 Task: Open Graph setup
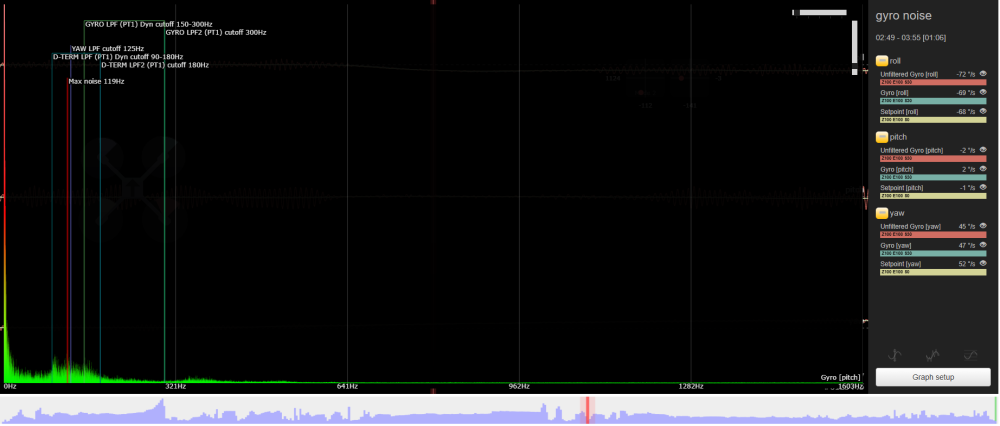pos(933,377)
